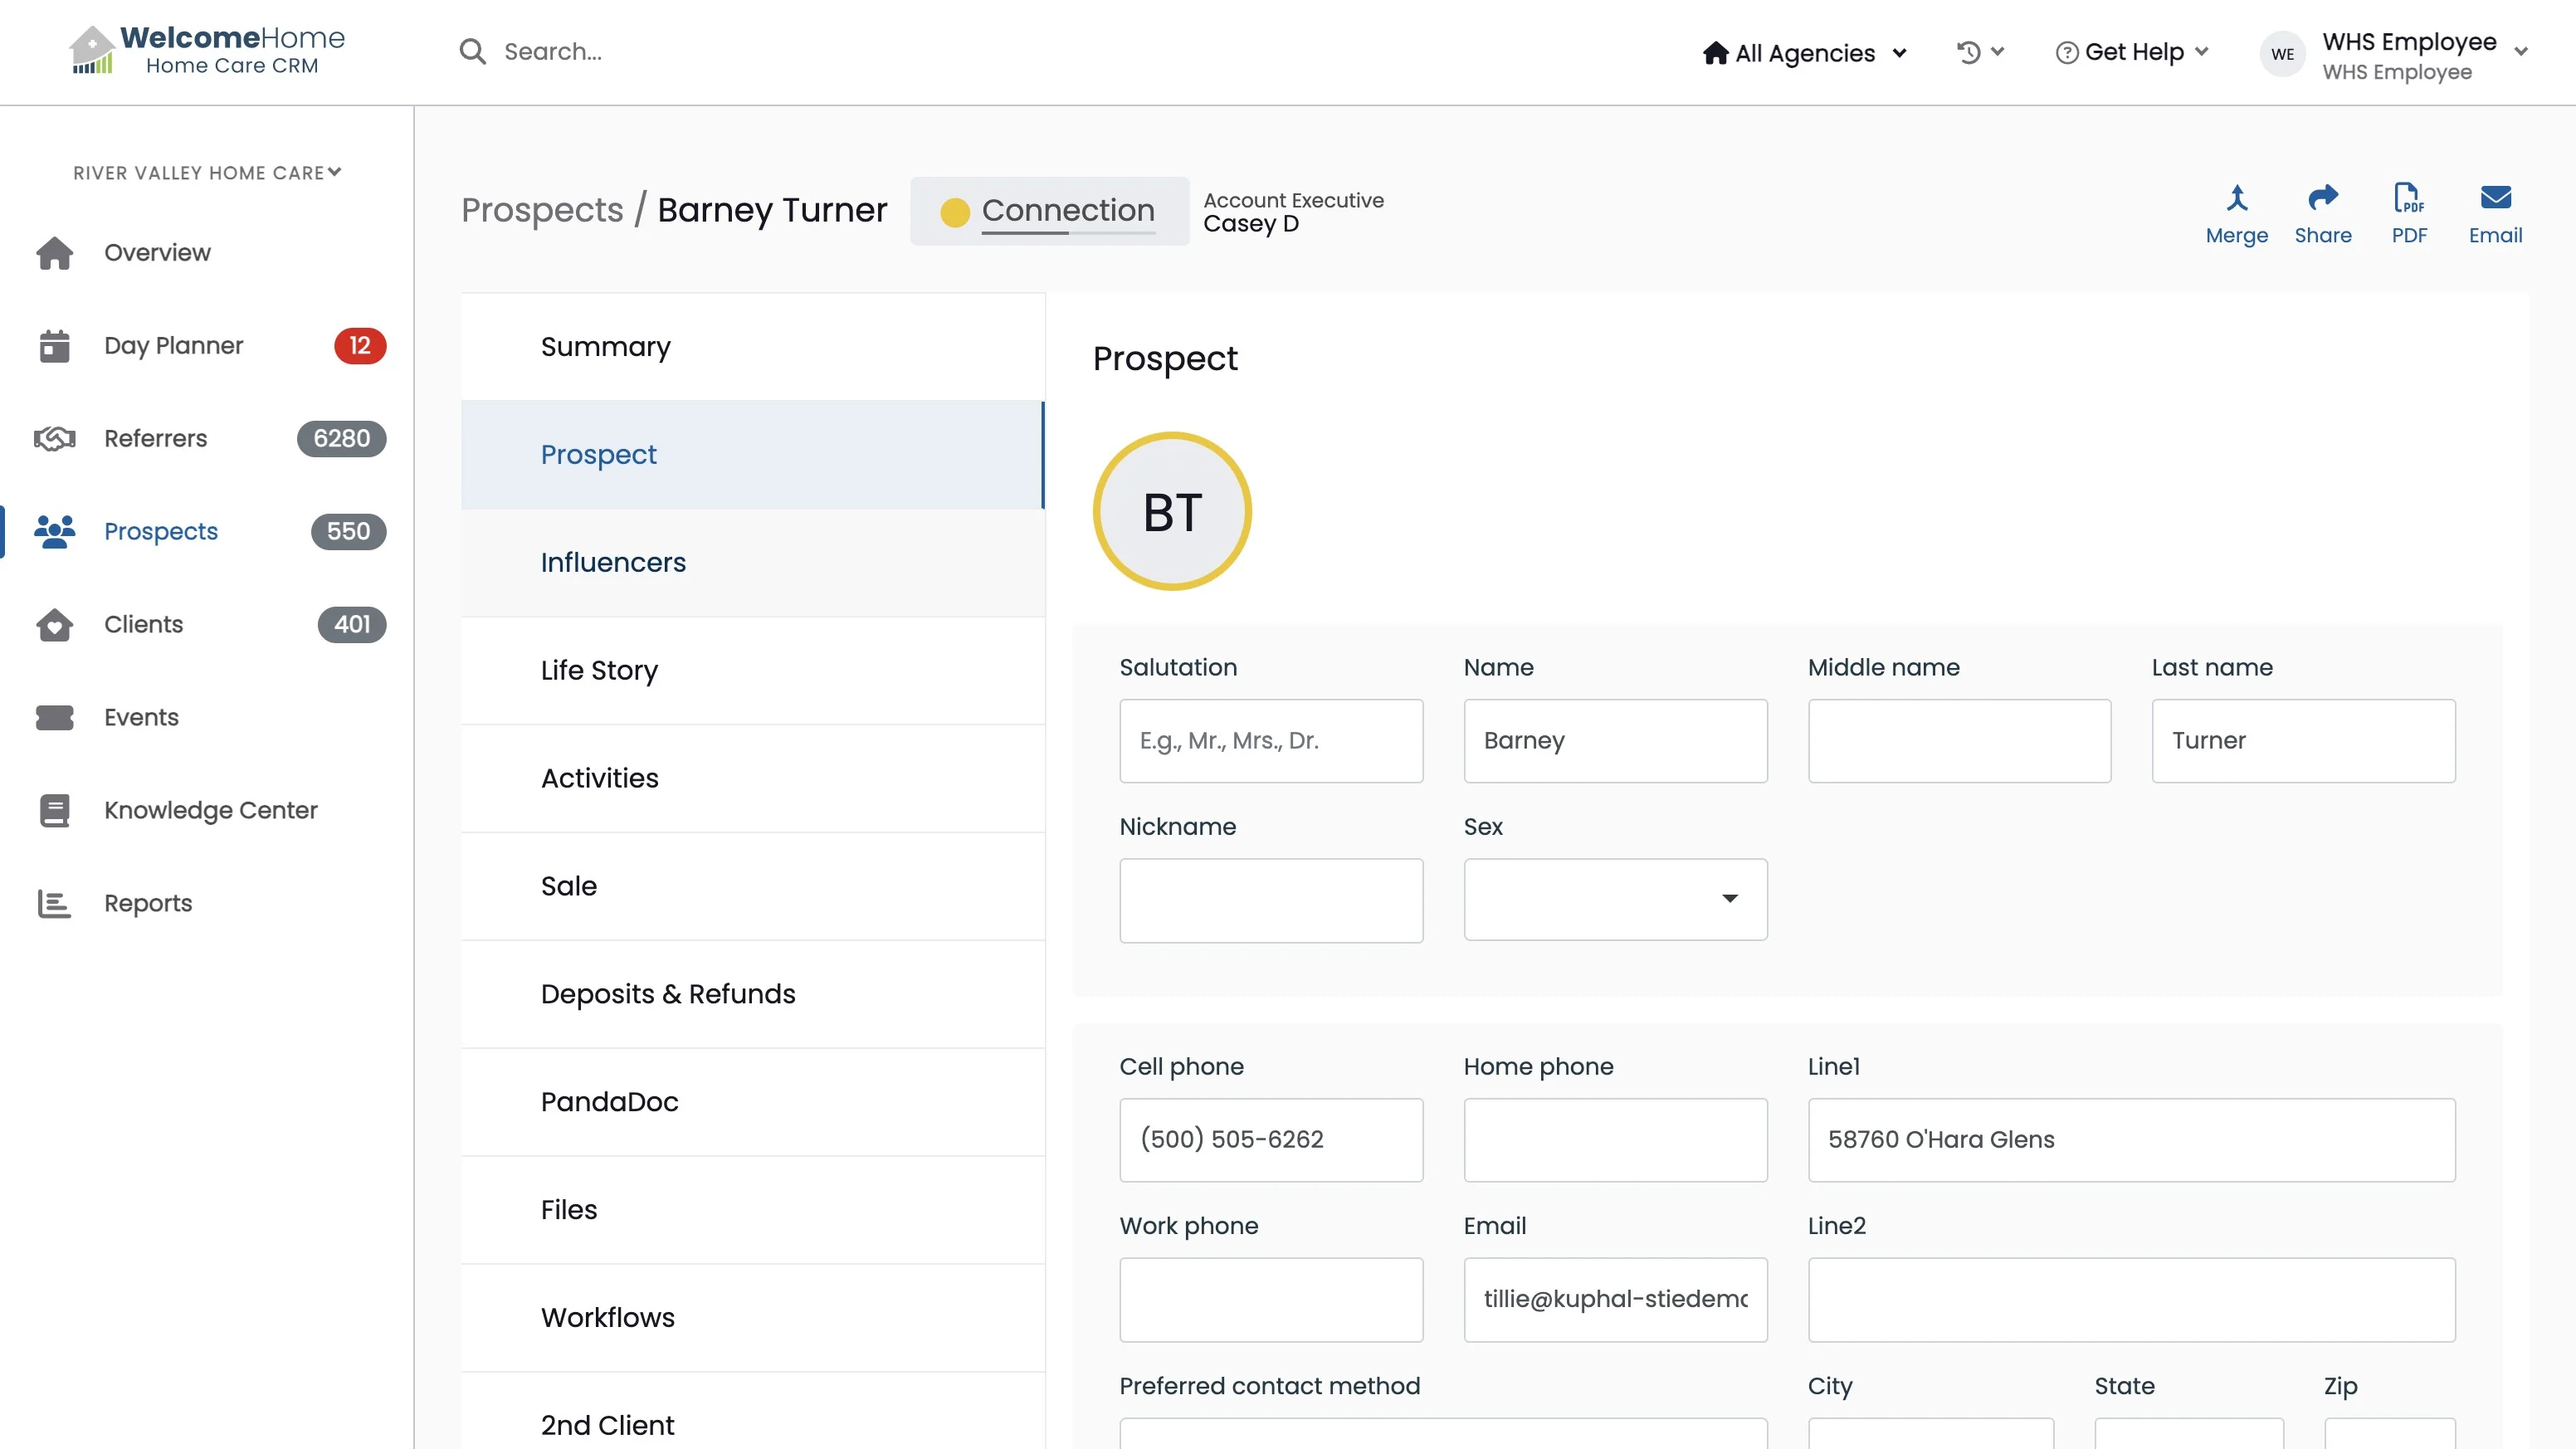Image resolution: width=2576 pixels, height=1449 pixels.
Task: Click the Share arrow icon
Action: coord(2322,198)
